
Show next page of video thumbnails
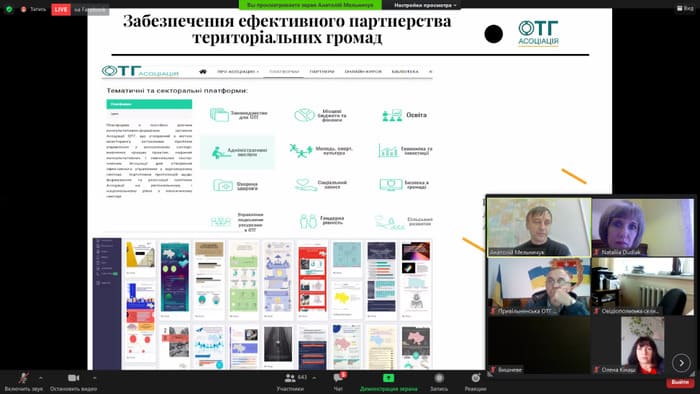click(681, 363)
